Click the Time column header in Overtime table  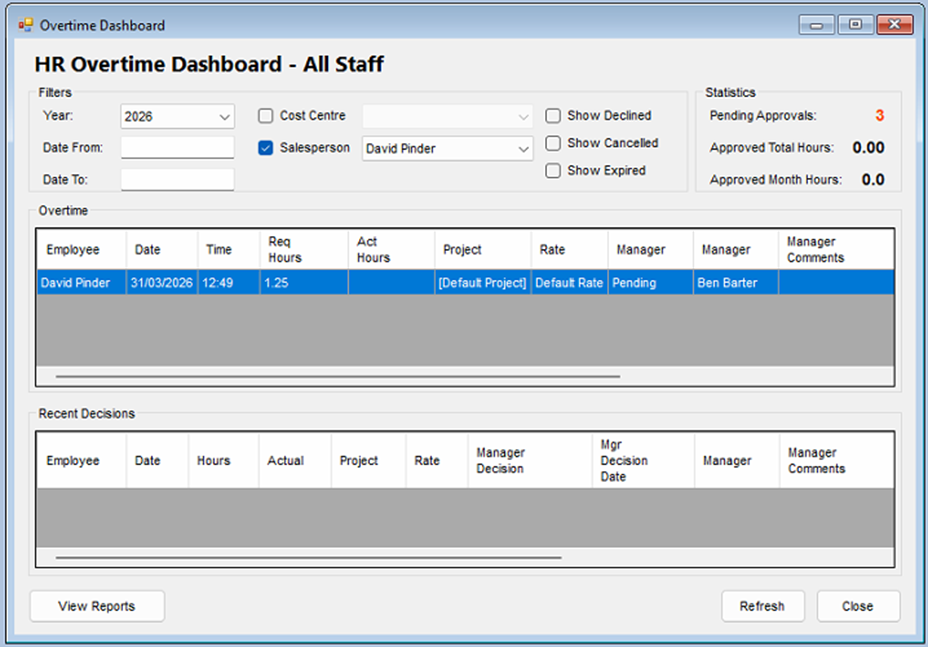click(x=228, y=249)
